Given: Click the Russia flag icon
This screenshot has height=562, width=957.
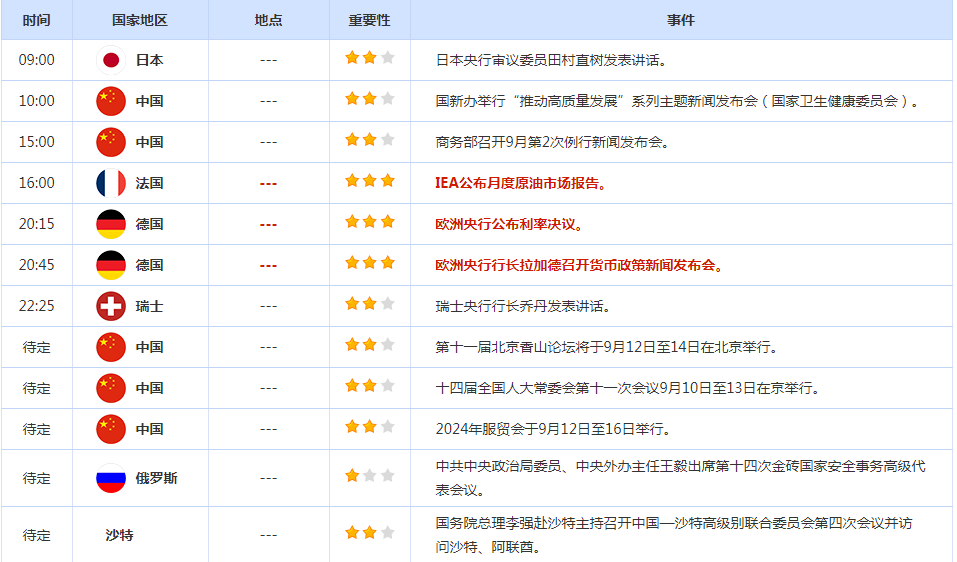Looking at the screenshot, I should (110, 478).
